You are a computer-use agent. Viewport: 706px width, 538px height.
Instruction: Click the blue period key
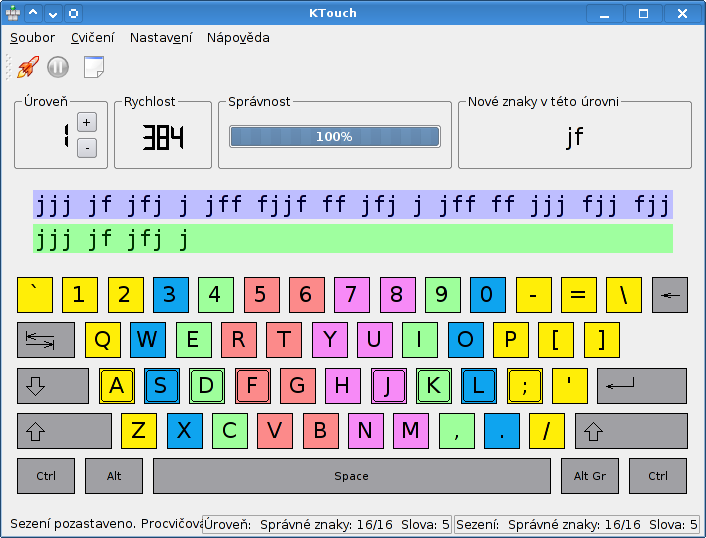coord(502,431)
